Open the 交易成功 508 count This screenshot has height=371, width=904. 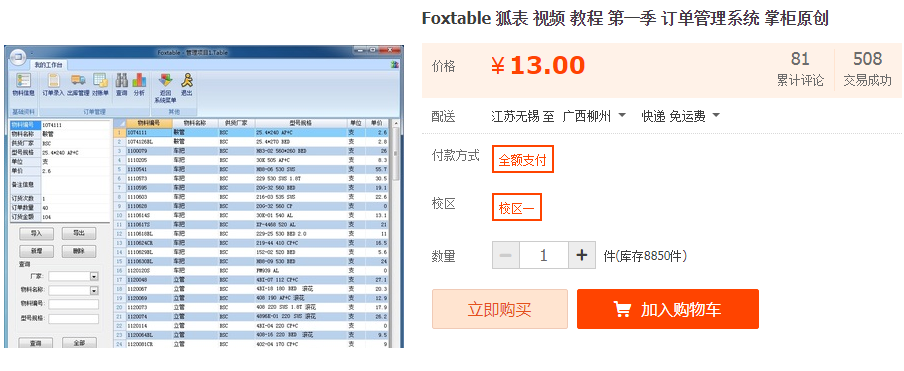coord(868,69)
